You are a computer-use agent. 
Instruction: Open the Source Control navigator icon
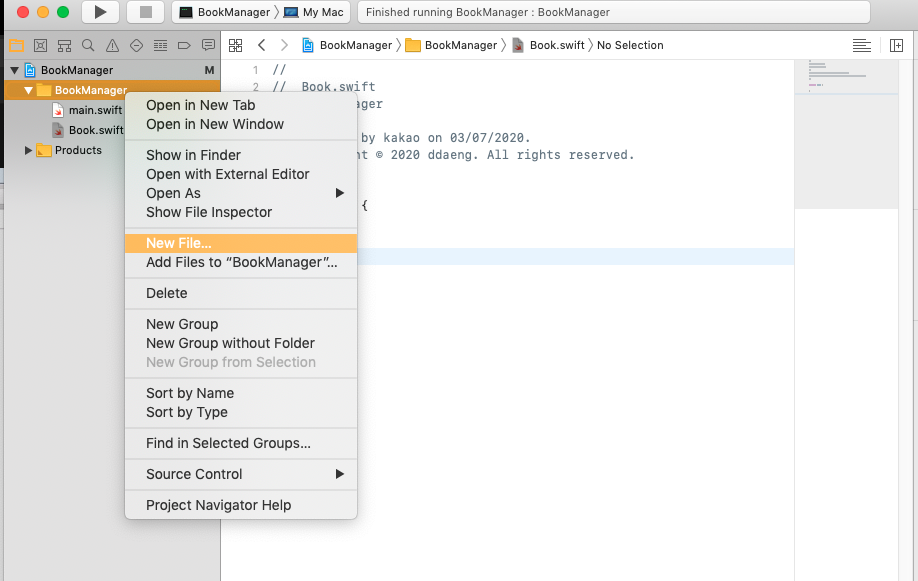[x=40, y=46]
